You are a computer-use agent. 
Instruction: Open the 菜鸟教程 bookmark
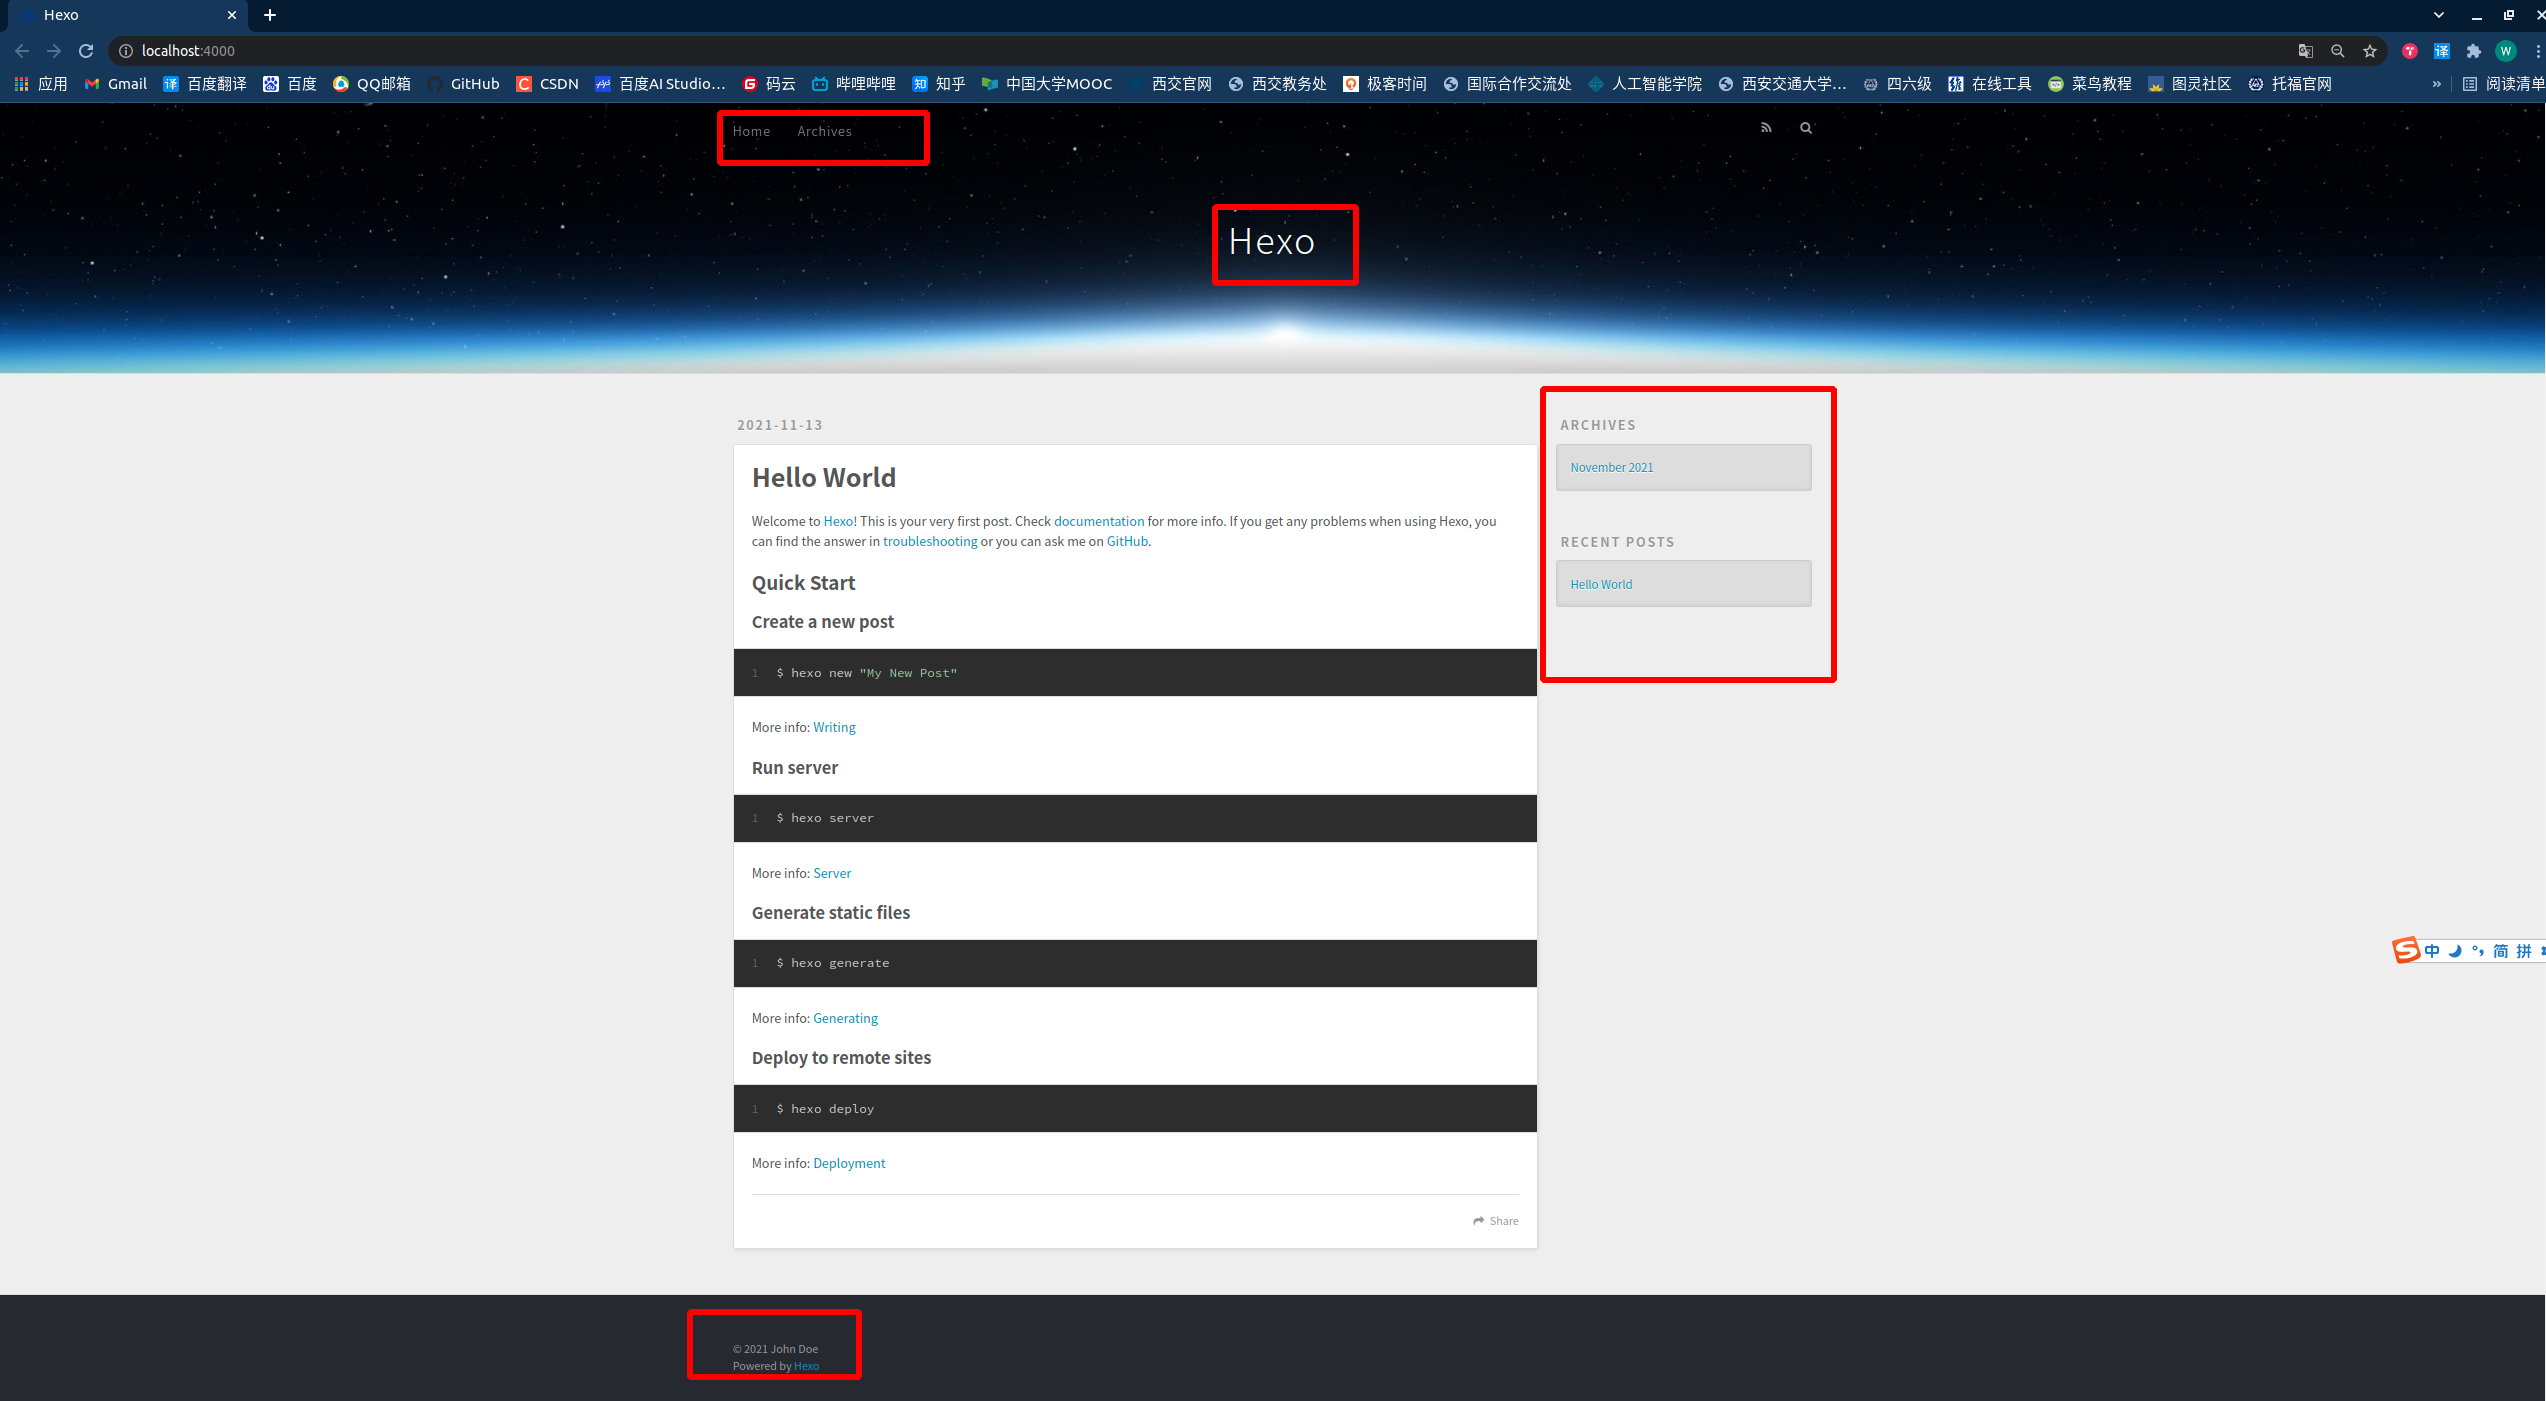coord(2090,84)
